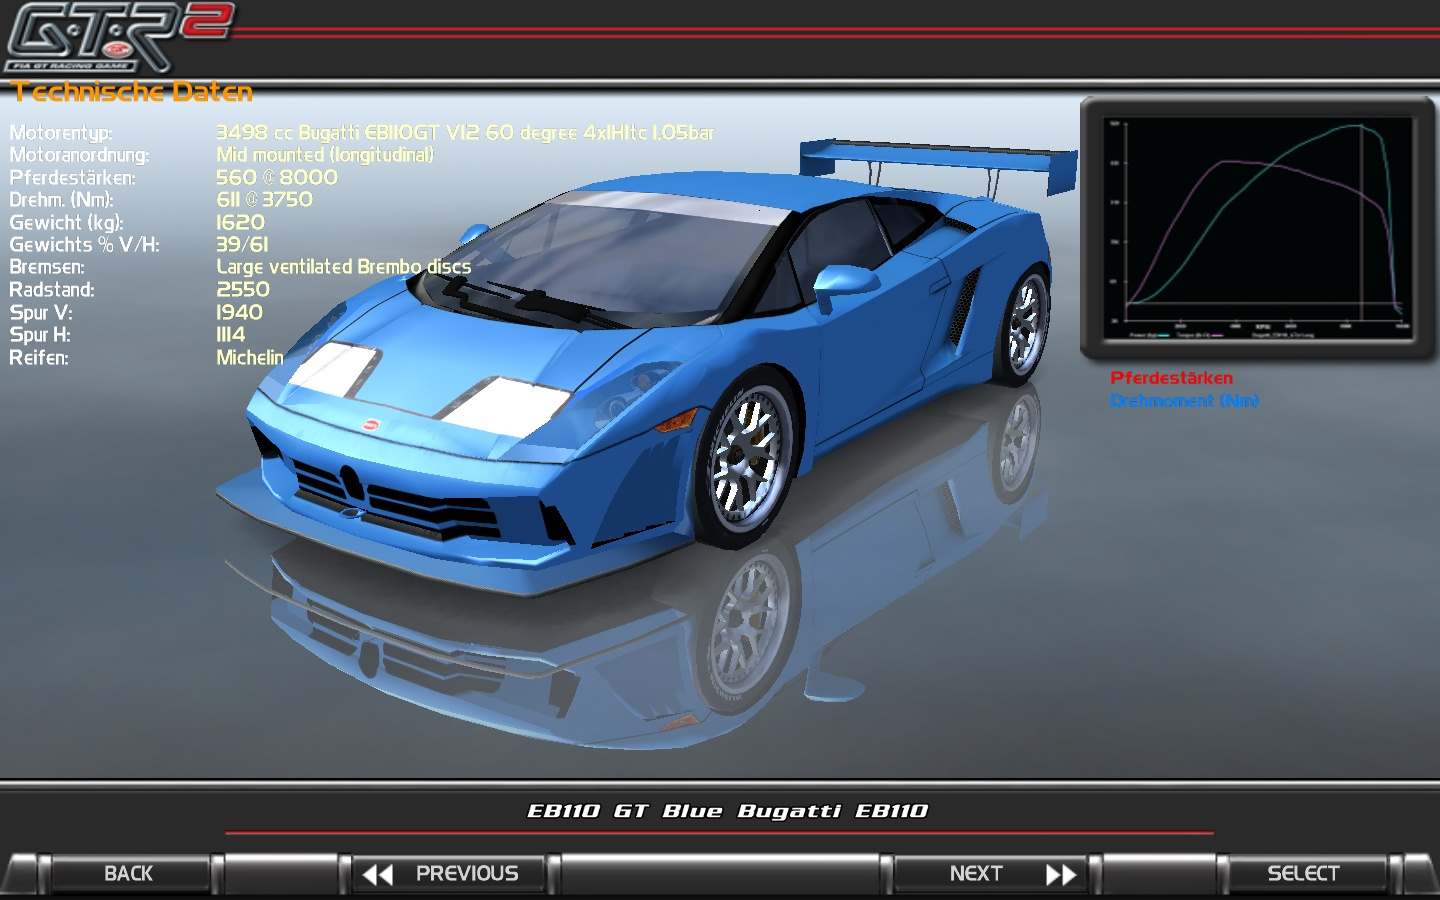Click the Motorentyp label
Viewport: 1440px width, 900px height.
pos(61,133)
